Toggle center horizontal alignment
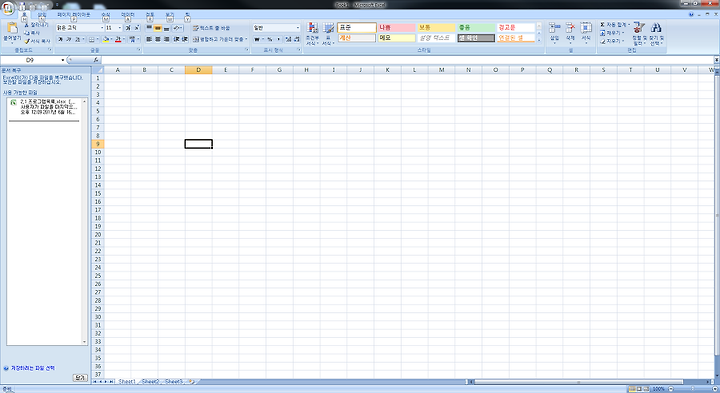 point(158,39)
